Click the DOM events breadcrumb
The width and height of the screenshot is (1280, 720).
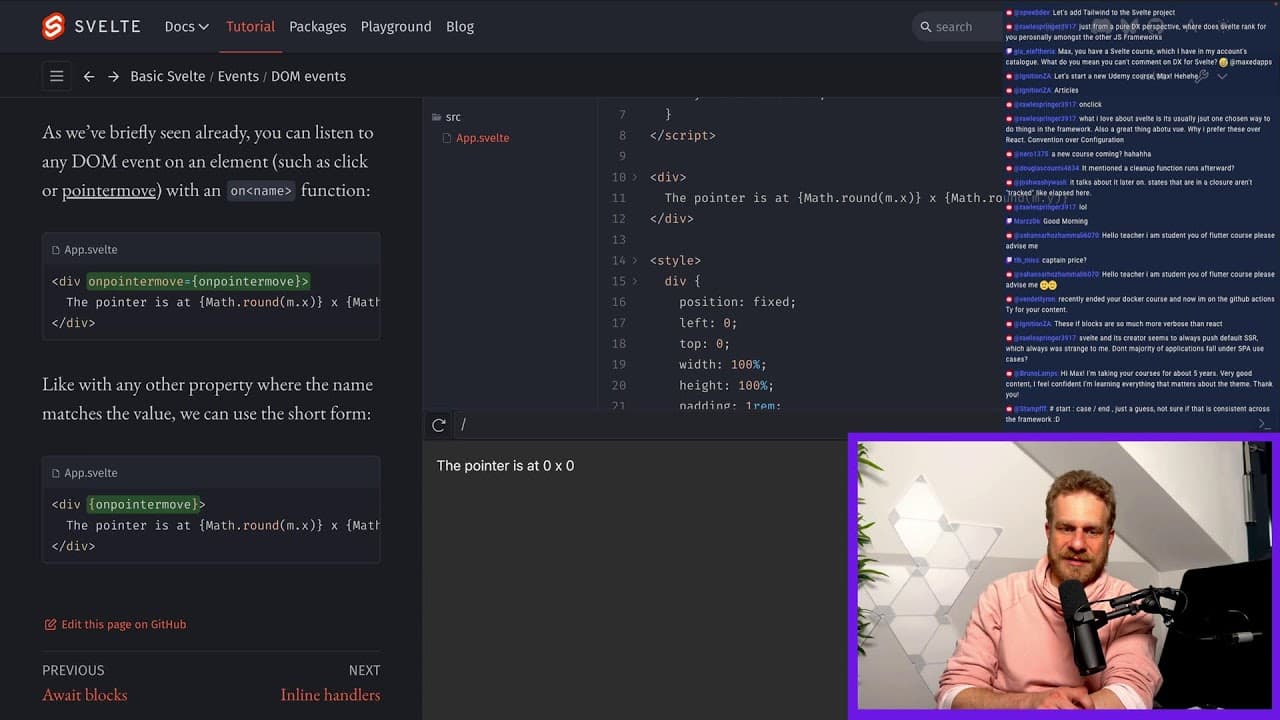point(308,76)
